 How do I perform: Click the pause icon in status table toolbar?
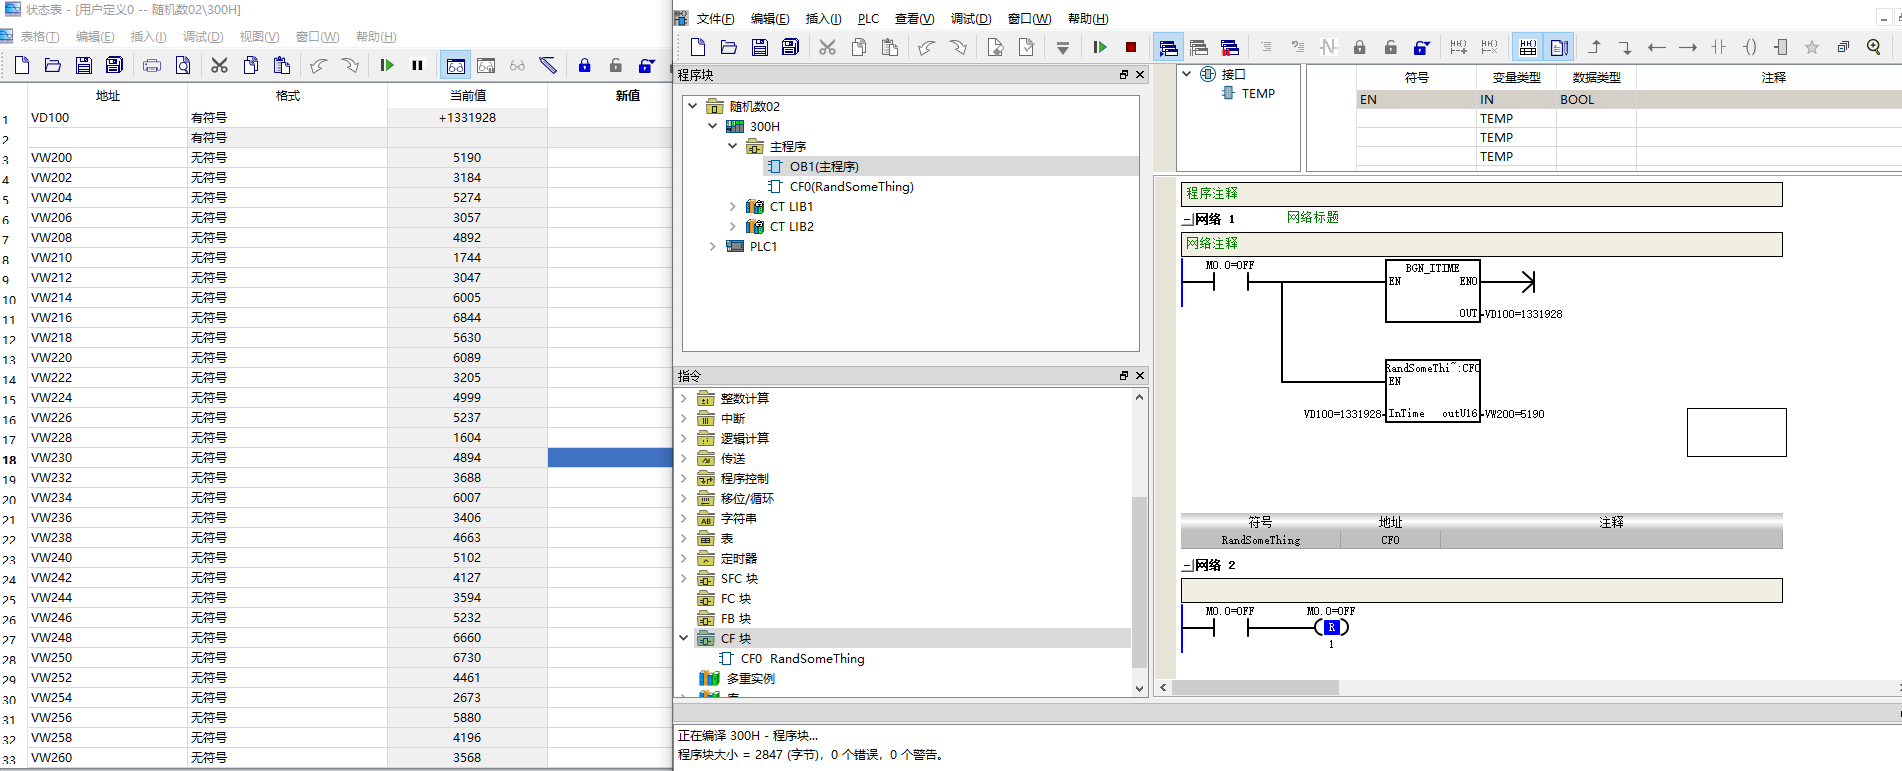(417, 66)
